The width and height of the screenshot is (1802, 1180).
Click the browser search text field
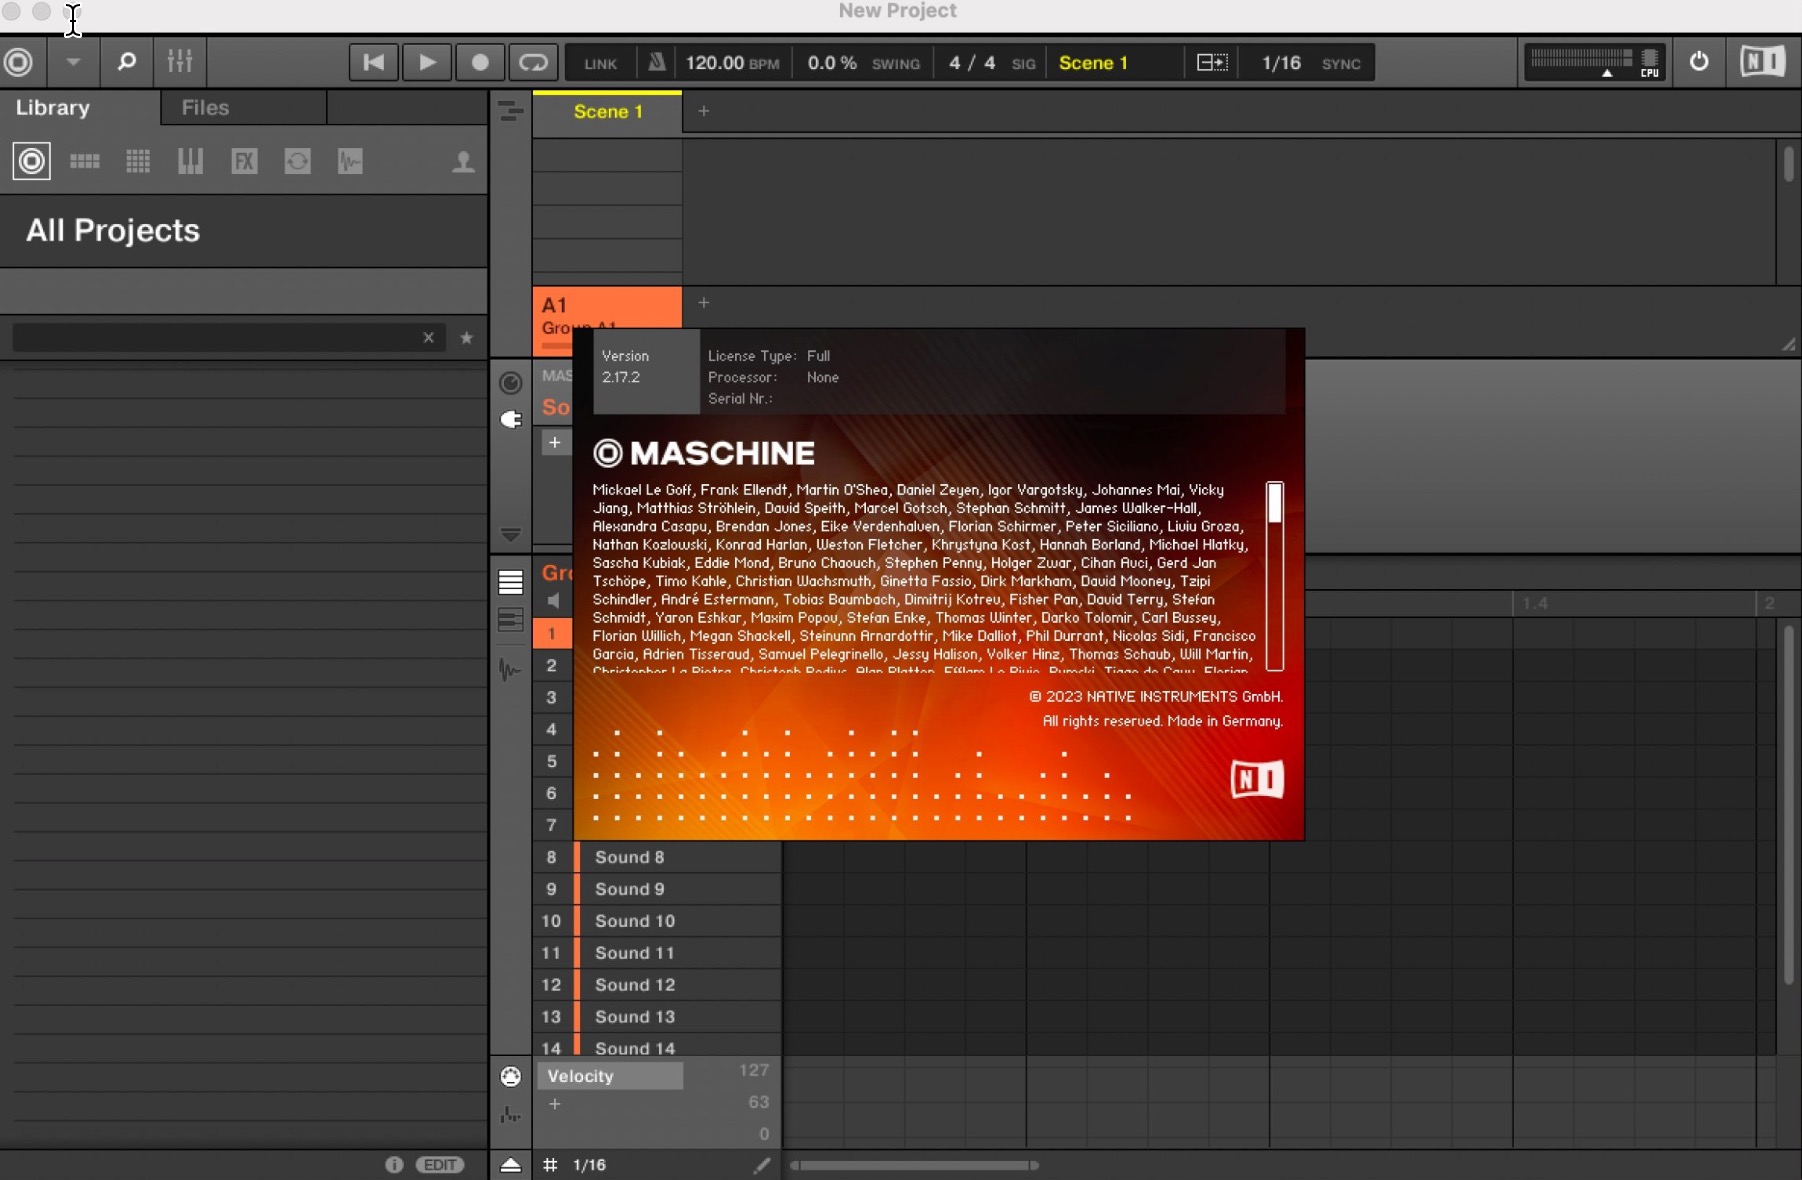point(215,337)
